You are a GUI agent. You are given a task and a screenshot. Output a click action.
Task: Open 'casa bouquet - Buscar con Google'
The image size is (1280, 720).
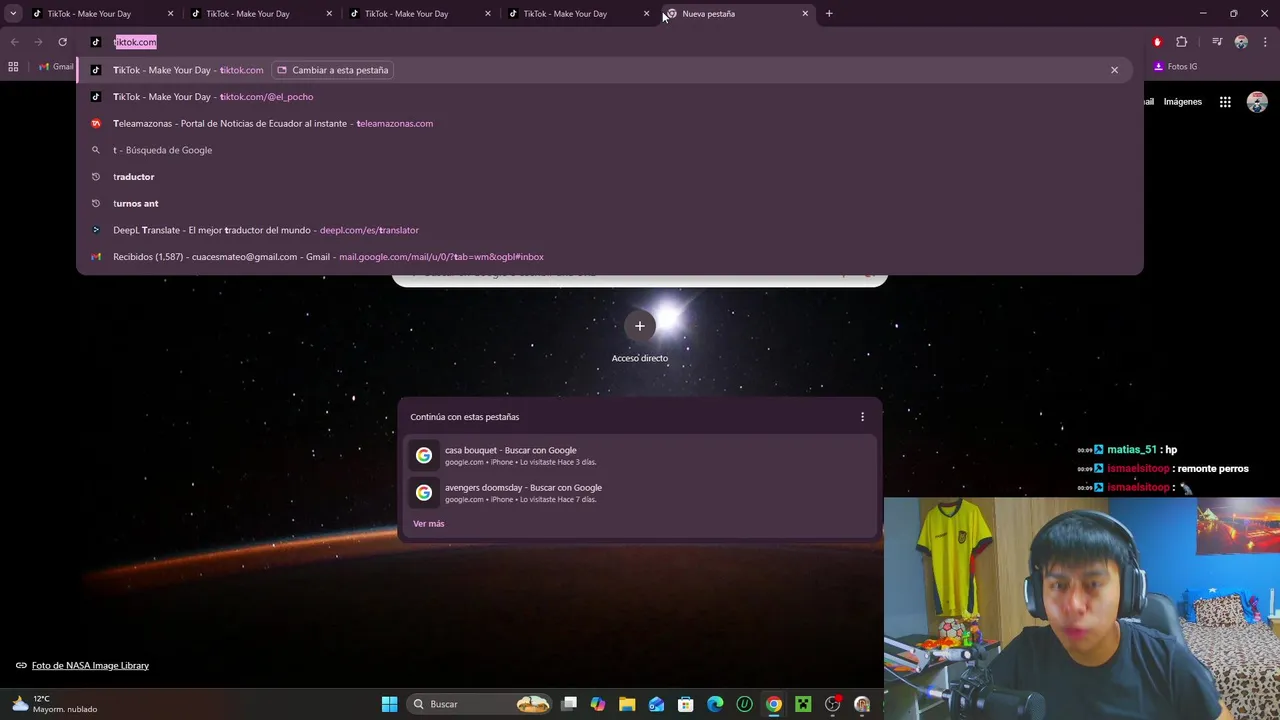point(640,456)
